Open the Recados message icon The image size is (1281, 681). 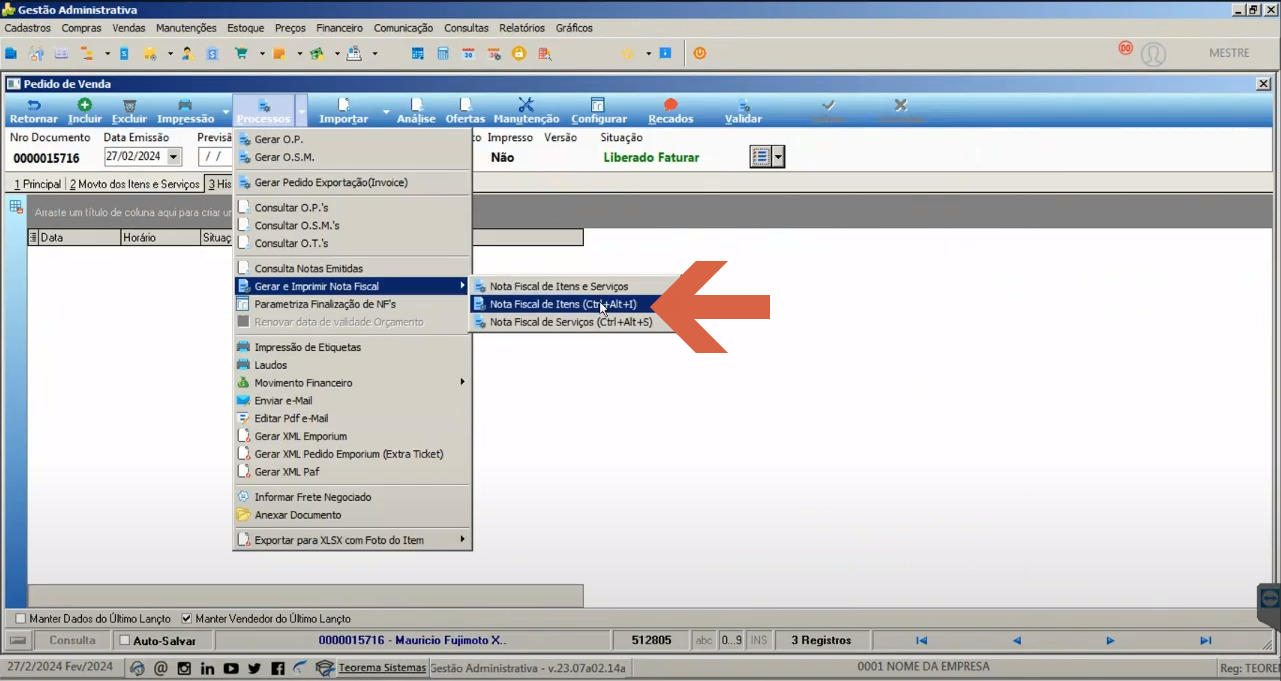[670, 111]
